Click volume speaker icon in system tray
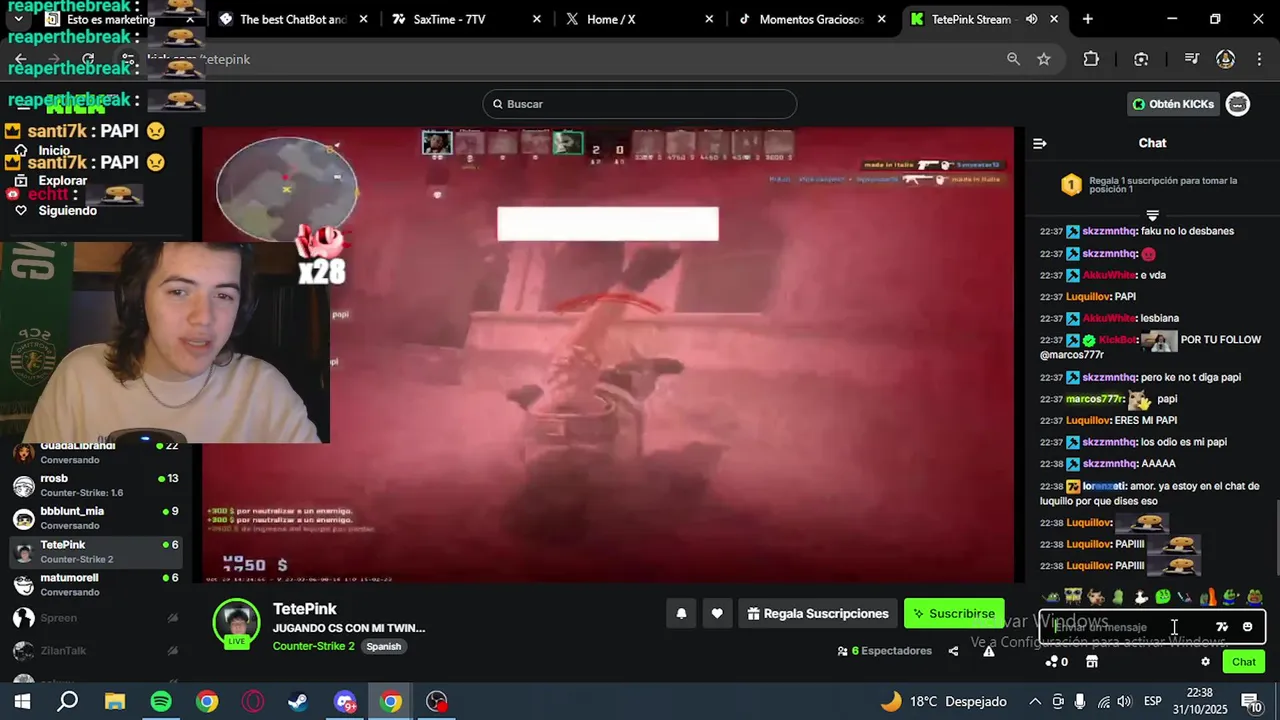Viewport: 1280px width, 720px height. (x=1124, y=702)
